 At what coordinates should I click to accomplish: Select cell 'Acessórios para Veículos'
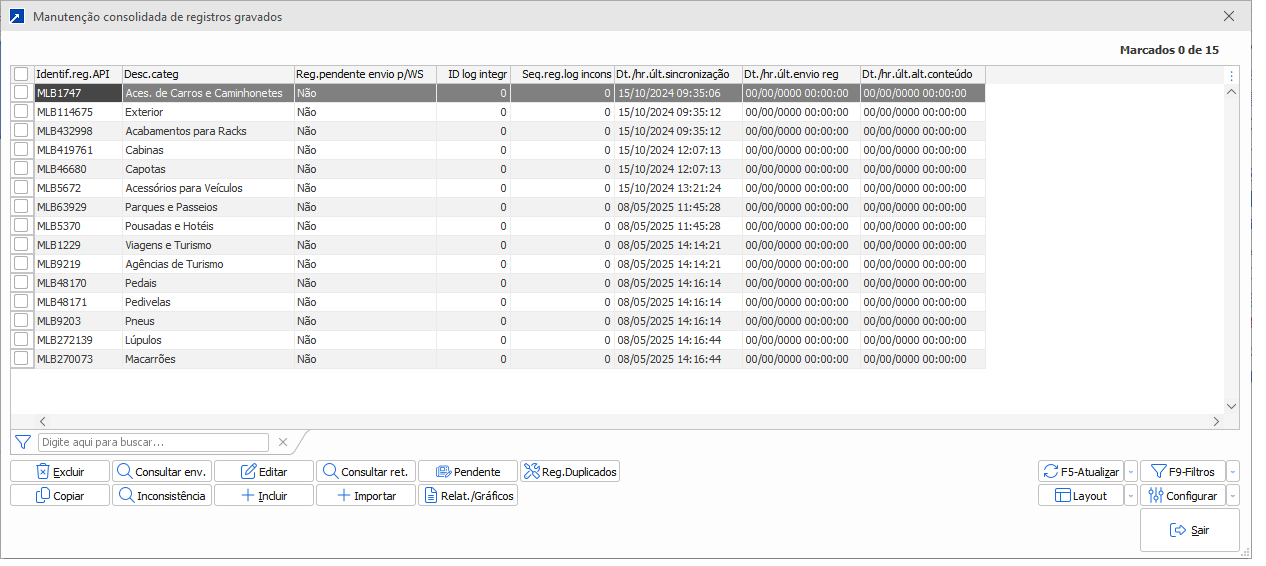point(208,188)
